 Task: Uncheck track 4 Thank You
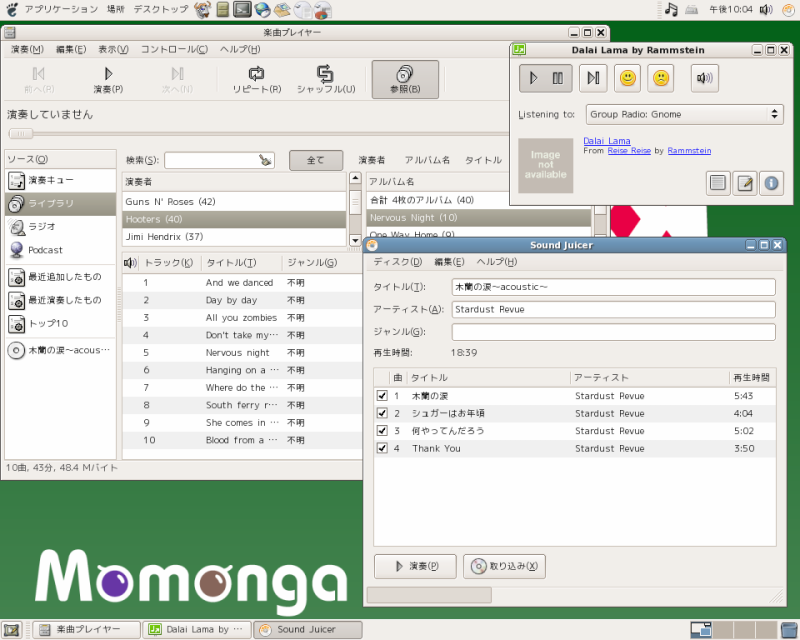point(382,448)
